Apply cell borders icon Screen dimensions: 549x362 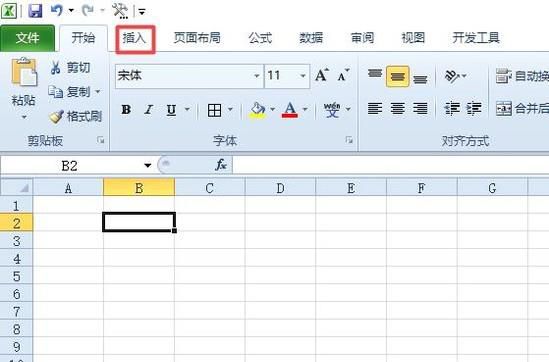pyautogui.click(x=215, y=110)
